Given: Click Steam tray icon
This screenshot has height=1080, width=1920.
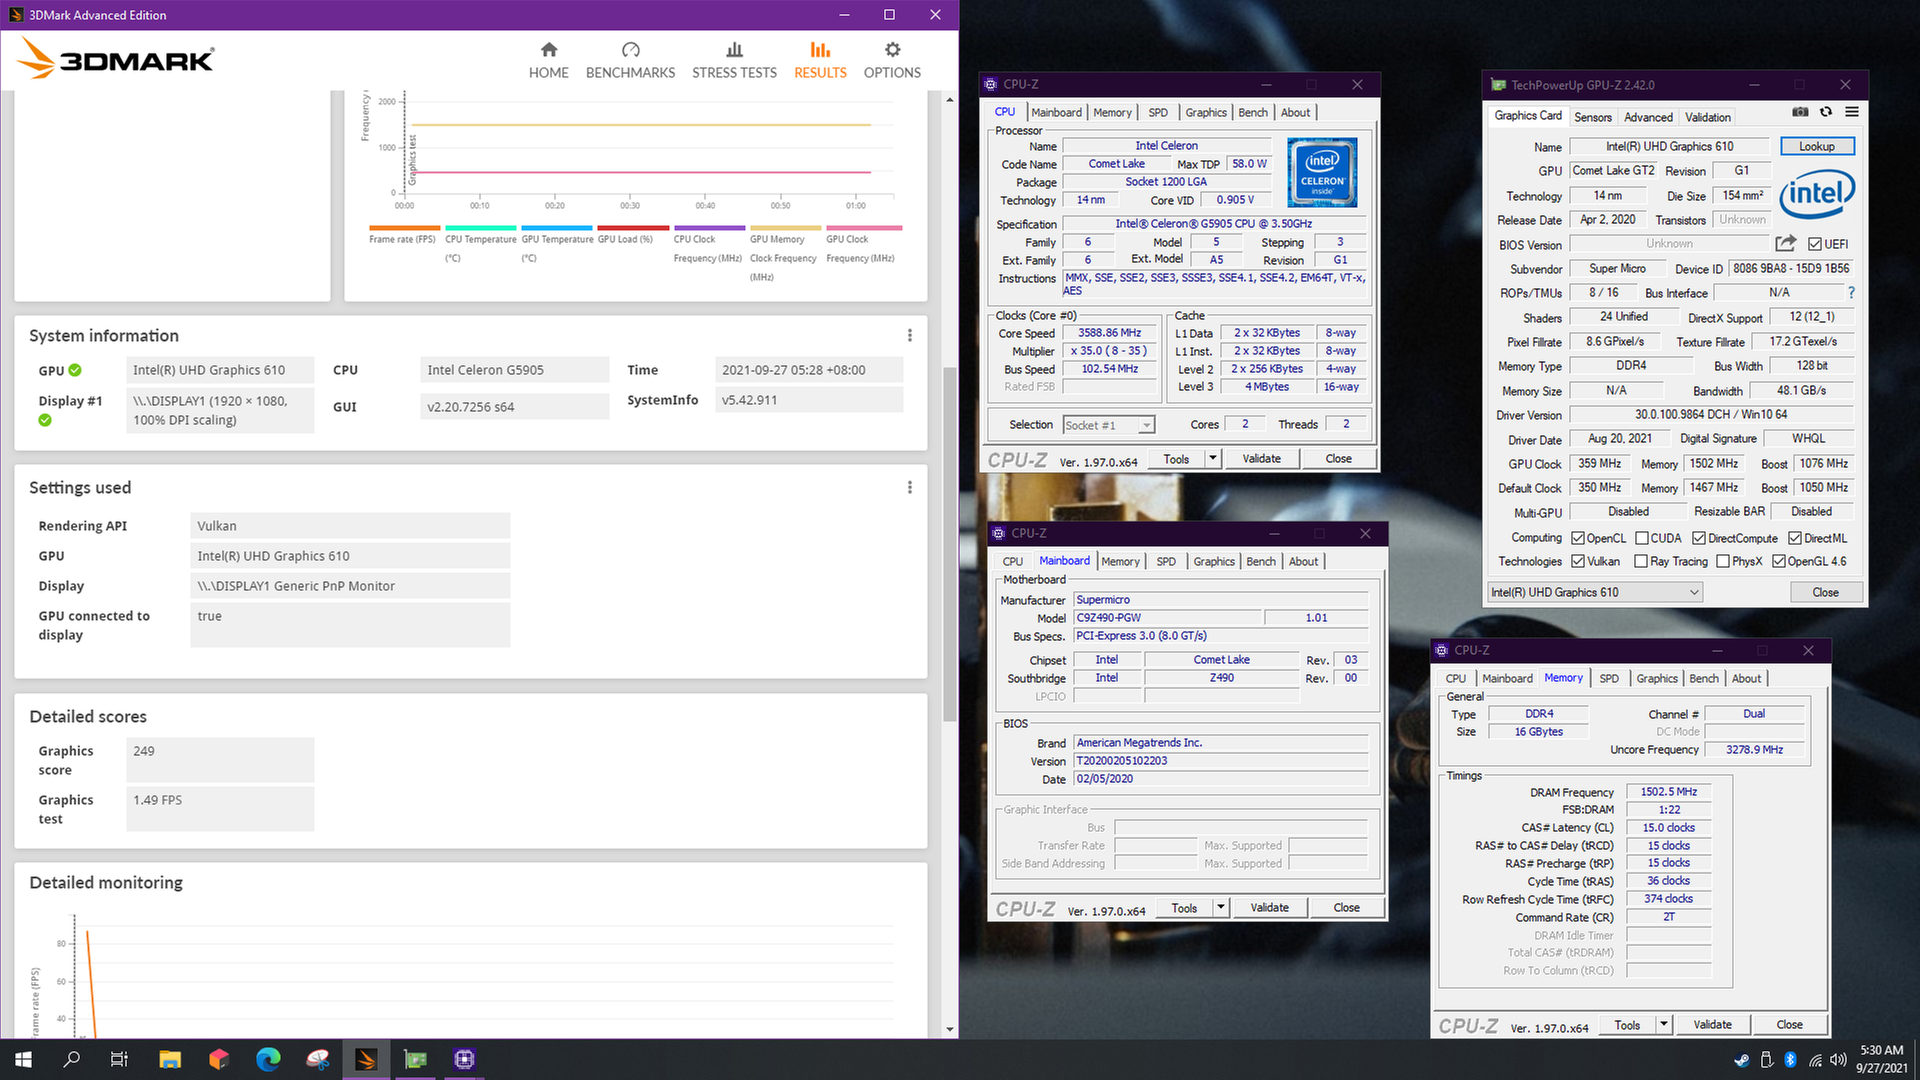Looking at the screenshot, I should coord(1741,1060).
